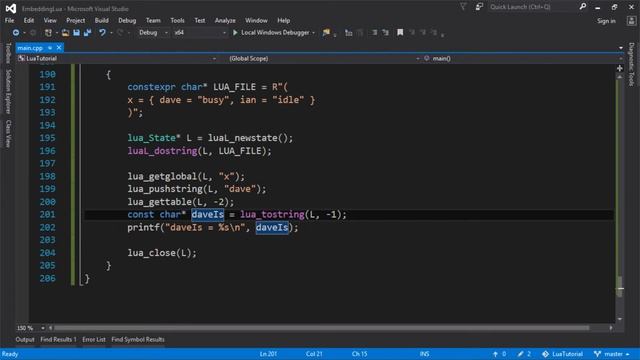Click the Redo toolbar icon
Screen dimensions: 640x360
pyautogui.click(x=120, y=33)
